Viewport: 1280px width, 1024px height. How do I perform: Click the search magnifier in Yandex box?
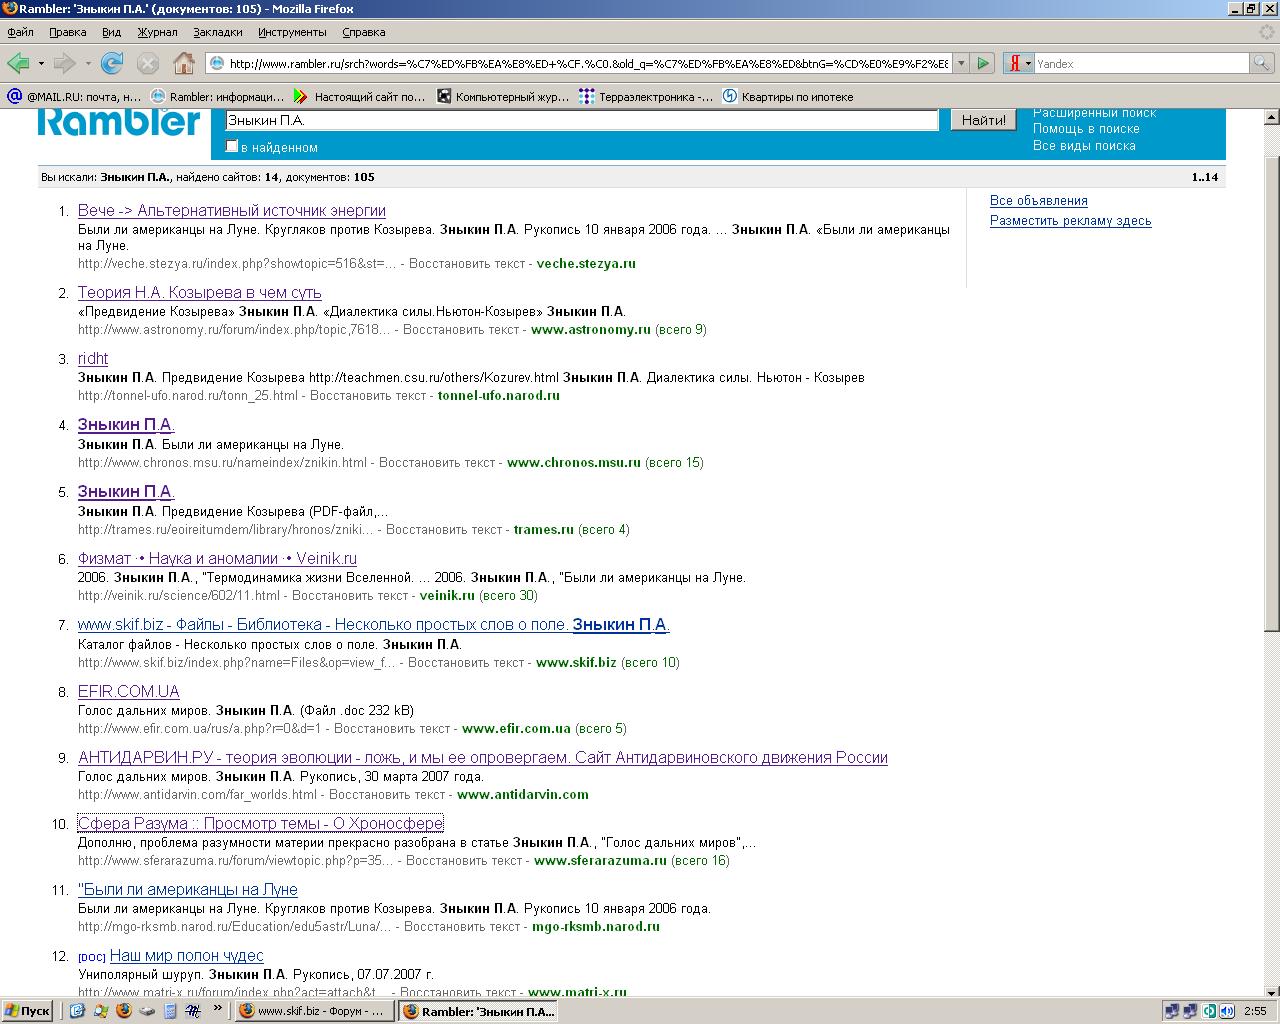coord(1262,63)
